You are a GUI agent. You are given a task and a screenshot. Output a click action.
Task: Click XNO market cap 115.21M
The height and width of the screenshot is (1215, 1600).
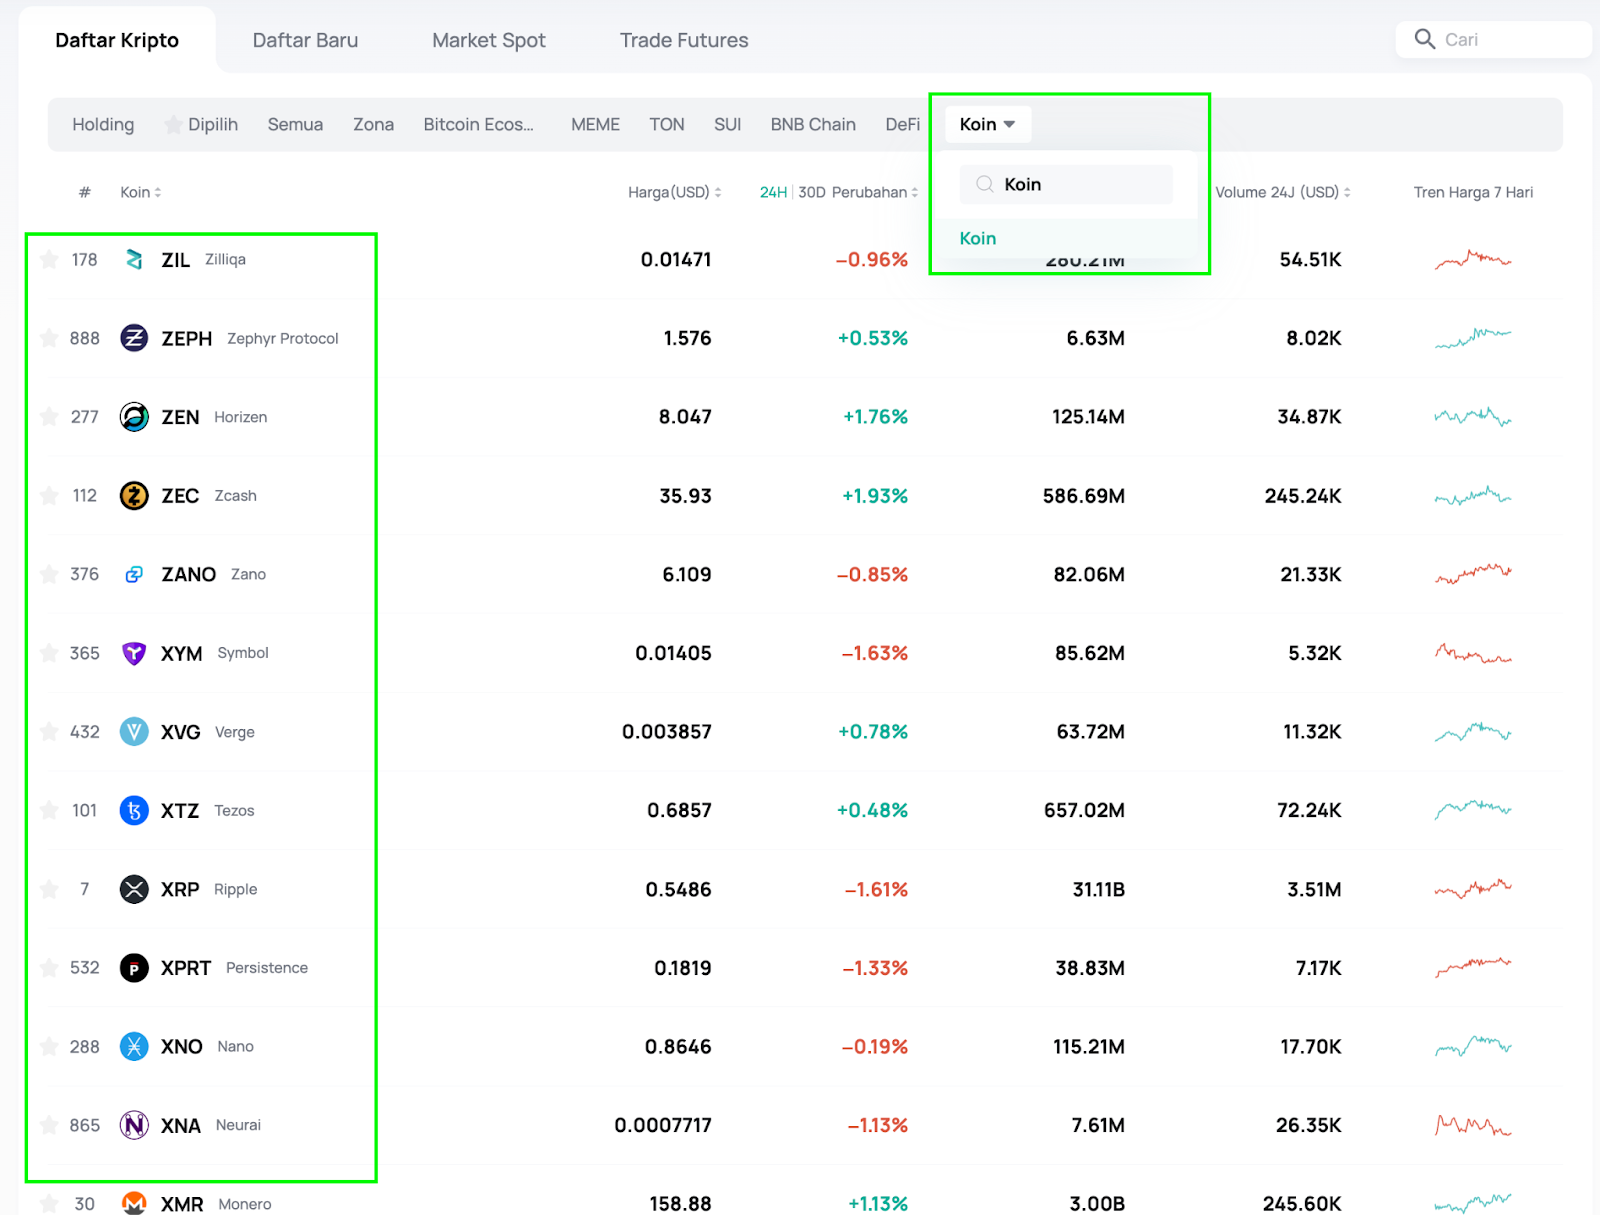click(x=1089, y=1046)
